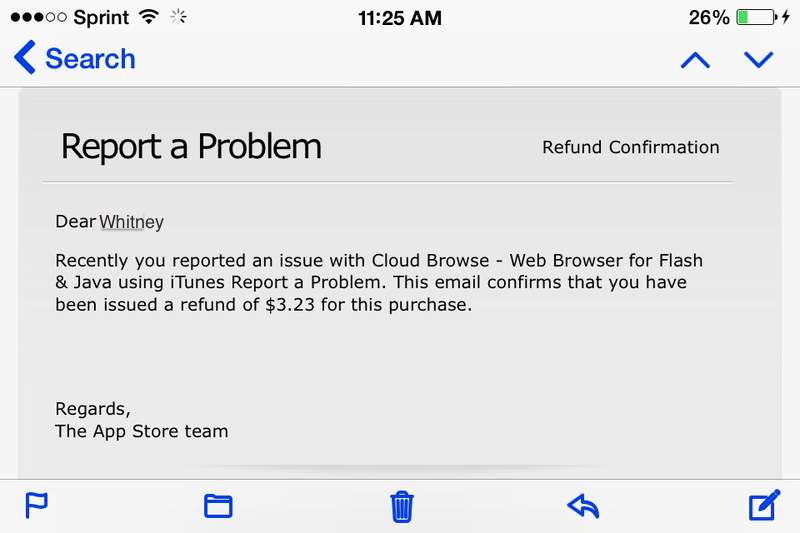This screenshot has height=533, width=800.
Task: Tap the Report a Problem heading
Action: [191, 147]
